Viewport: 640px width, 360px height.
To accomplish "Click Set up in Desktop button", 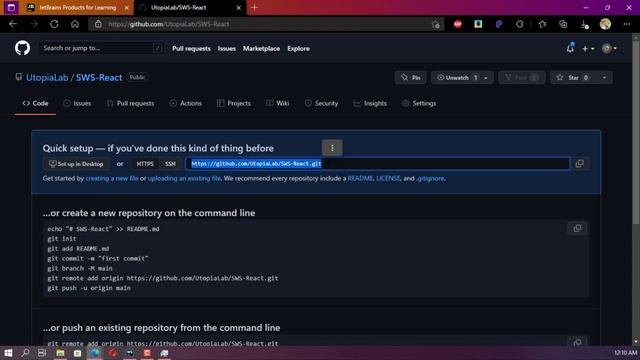I will [x=76, y=164].
